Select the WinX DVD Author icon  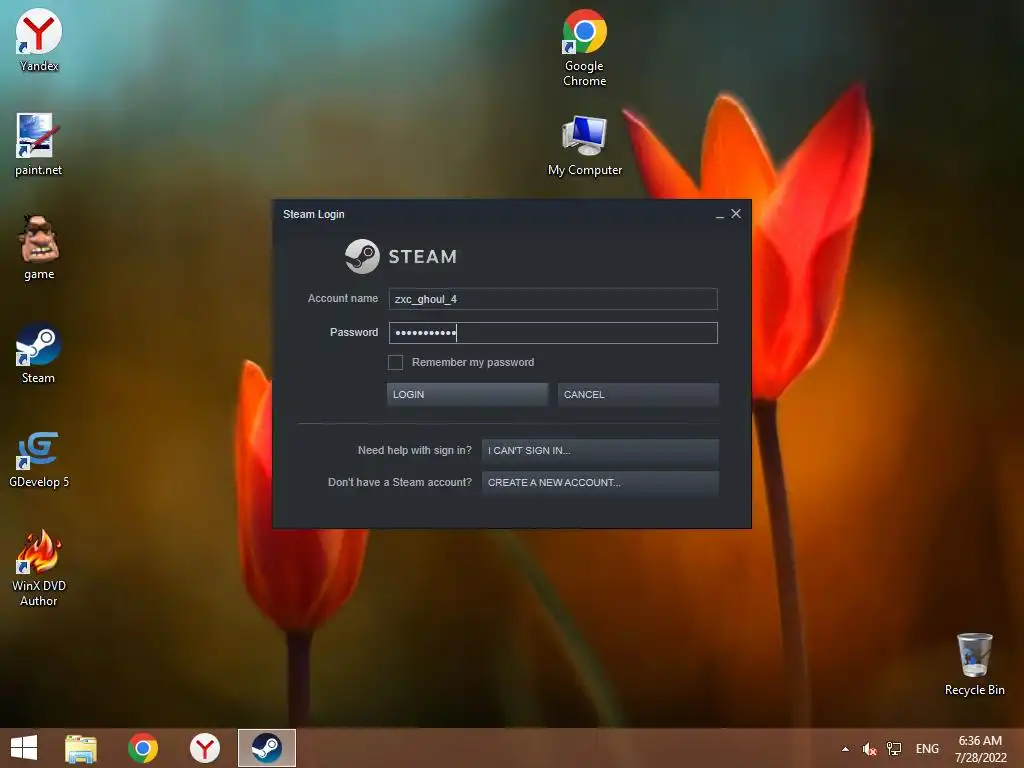pos(39,568)
